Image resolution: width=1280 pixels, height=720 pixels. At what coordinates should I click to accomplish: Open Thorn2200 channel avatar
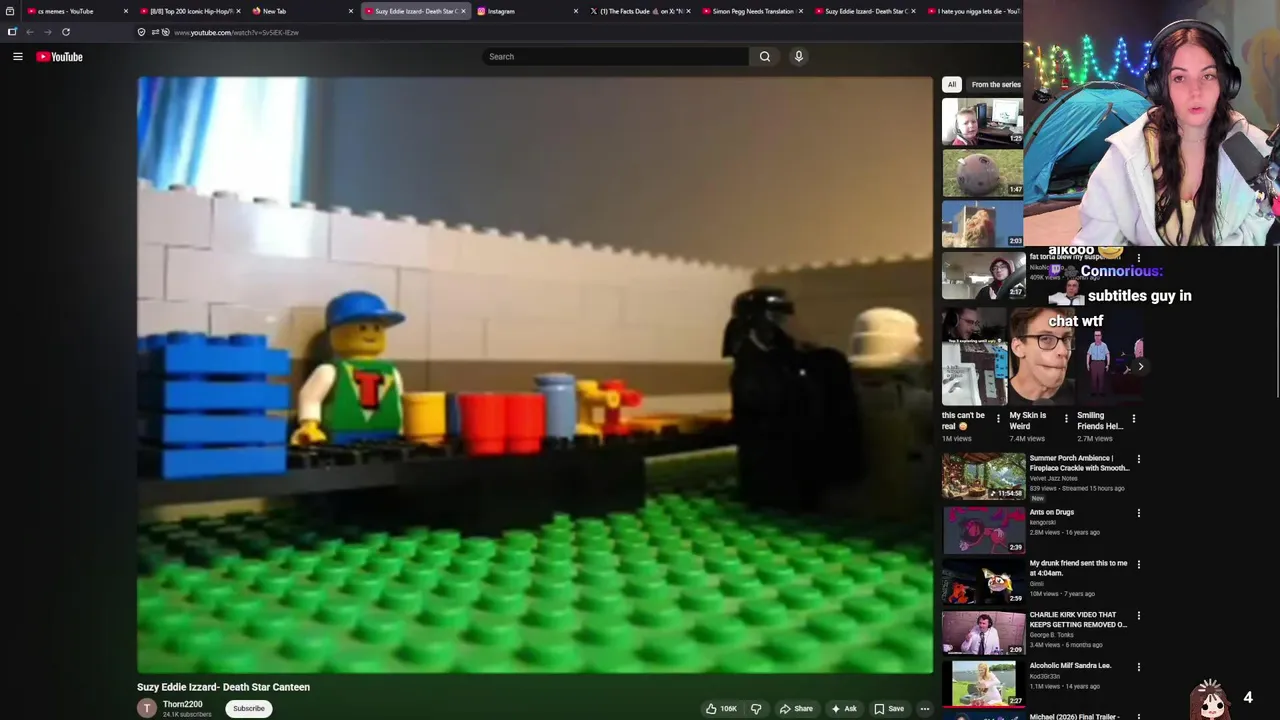pos(147,708)
